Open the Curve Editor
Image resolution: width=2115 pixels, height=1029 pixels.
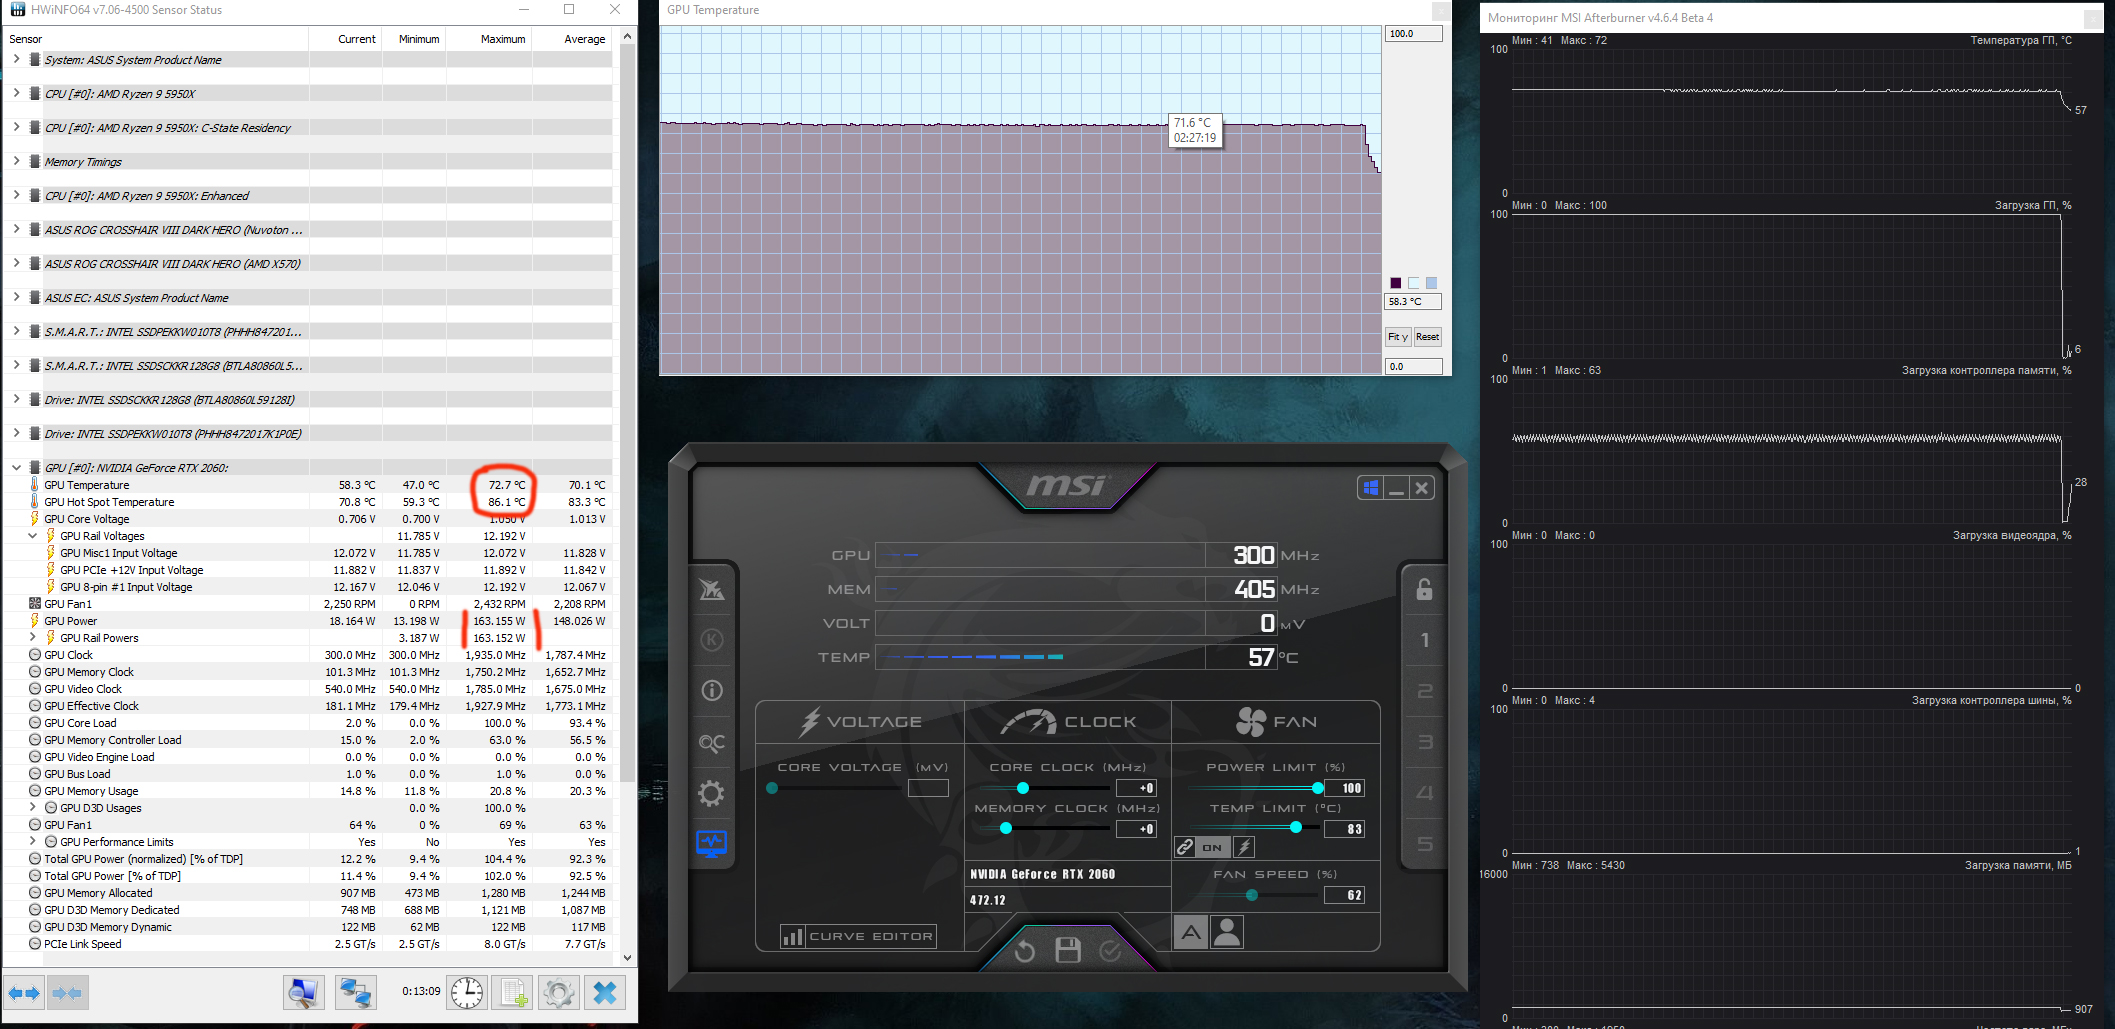859,937
